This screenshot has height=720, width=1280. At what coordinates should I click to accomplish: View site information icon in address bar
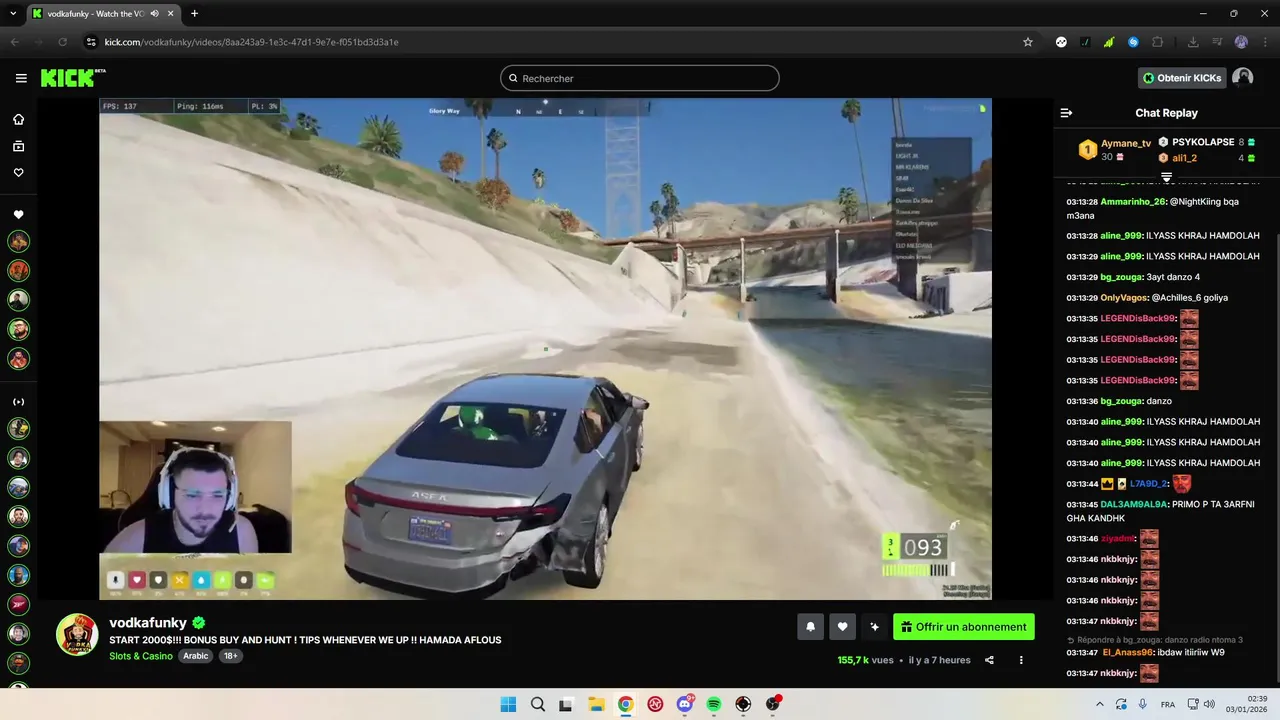(x=91, y=42)
